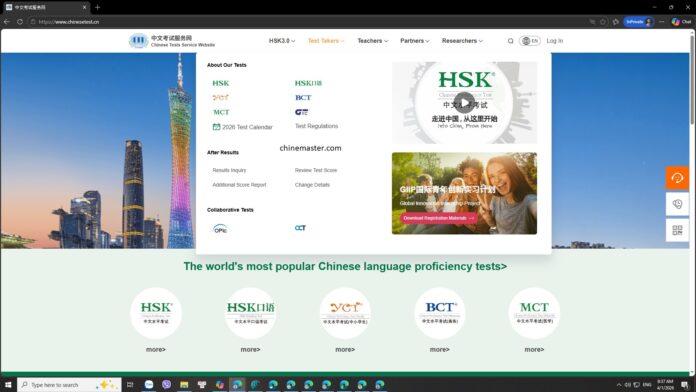Open a new browser tab with plus
The image size is (696, 392).
coord(97,7)
